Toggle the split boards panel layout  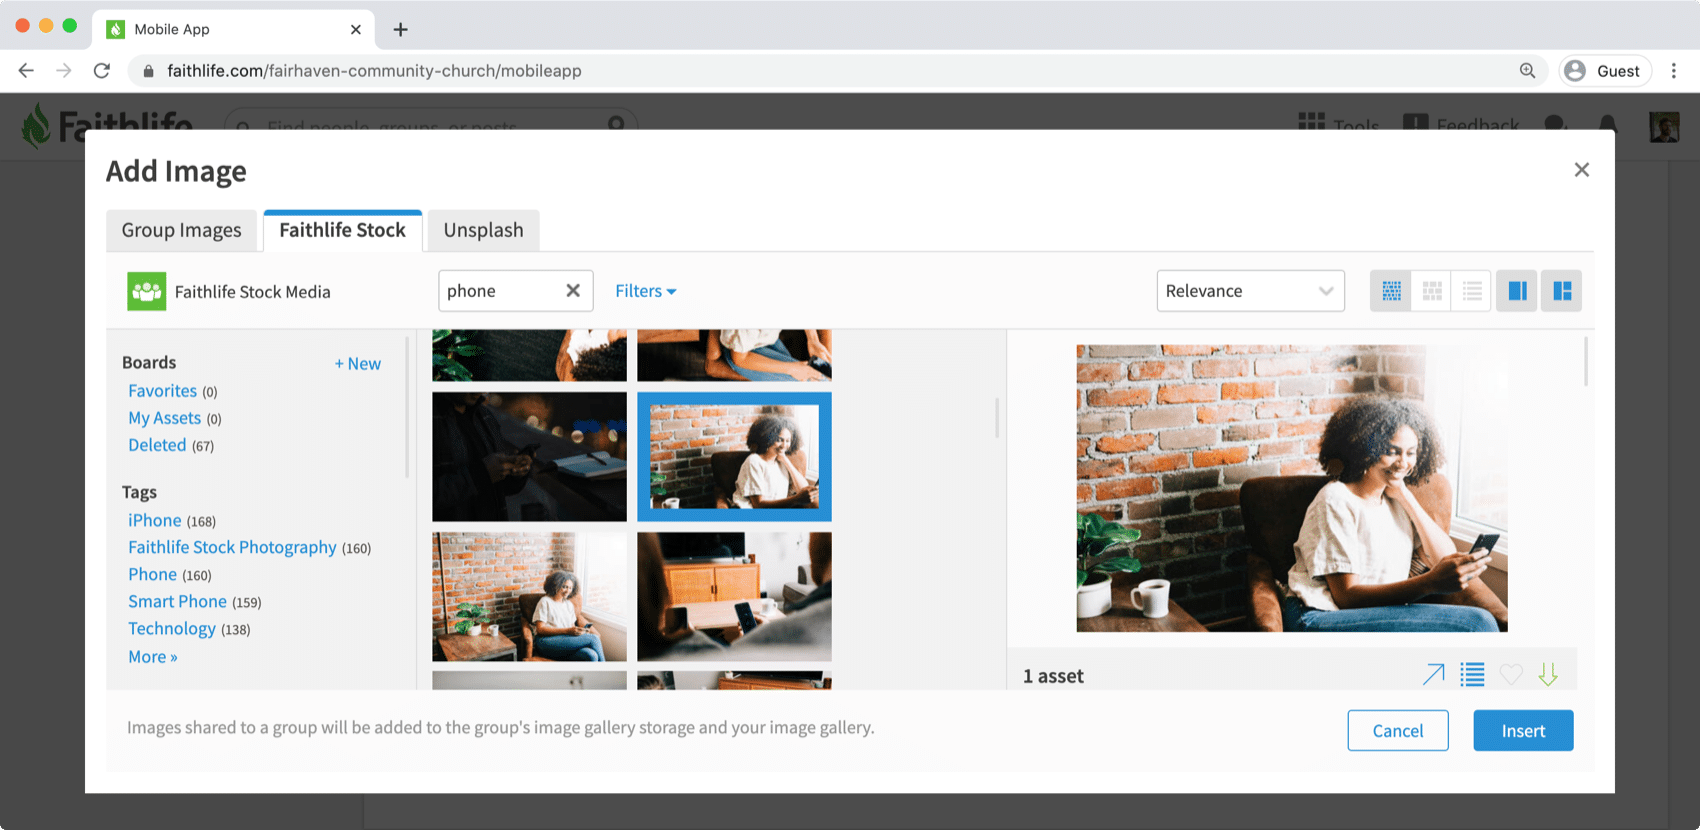tap(1562, 291)
